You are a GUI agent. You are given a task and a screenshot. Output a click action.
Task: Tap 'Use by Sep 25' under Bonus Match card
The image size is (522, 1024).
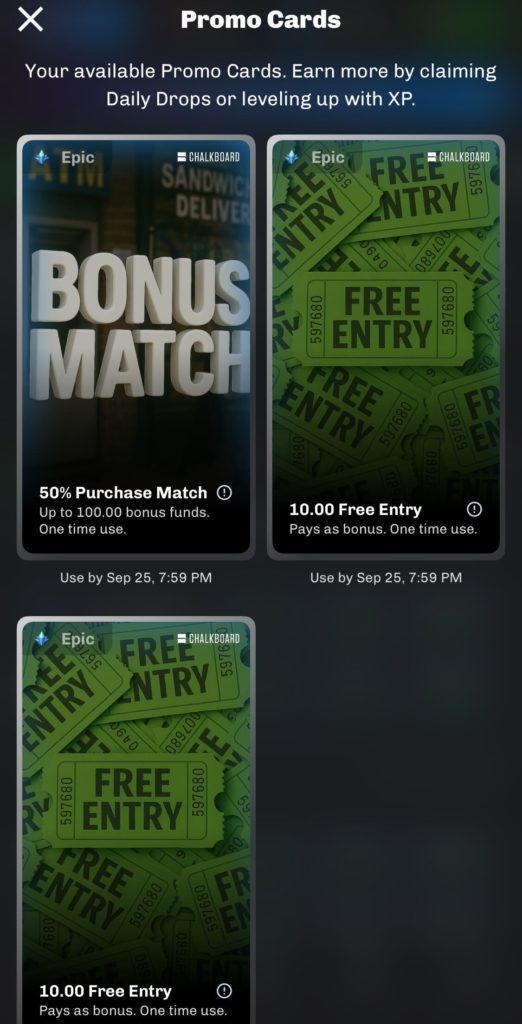(136, 577)
